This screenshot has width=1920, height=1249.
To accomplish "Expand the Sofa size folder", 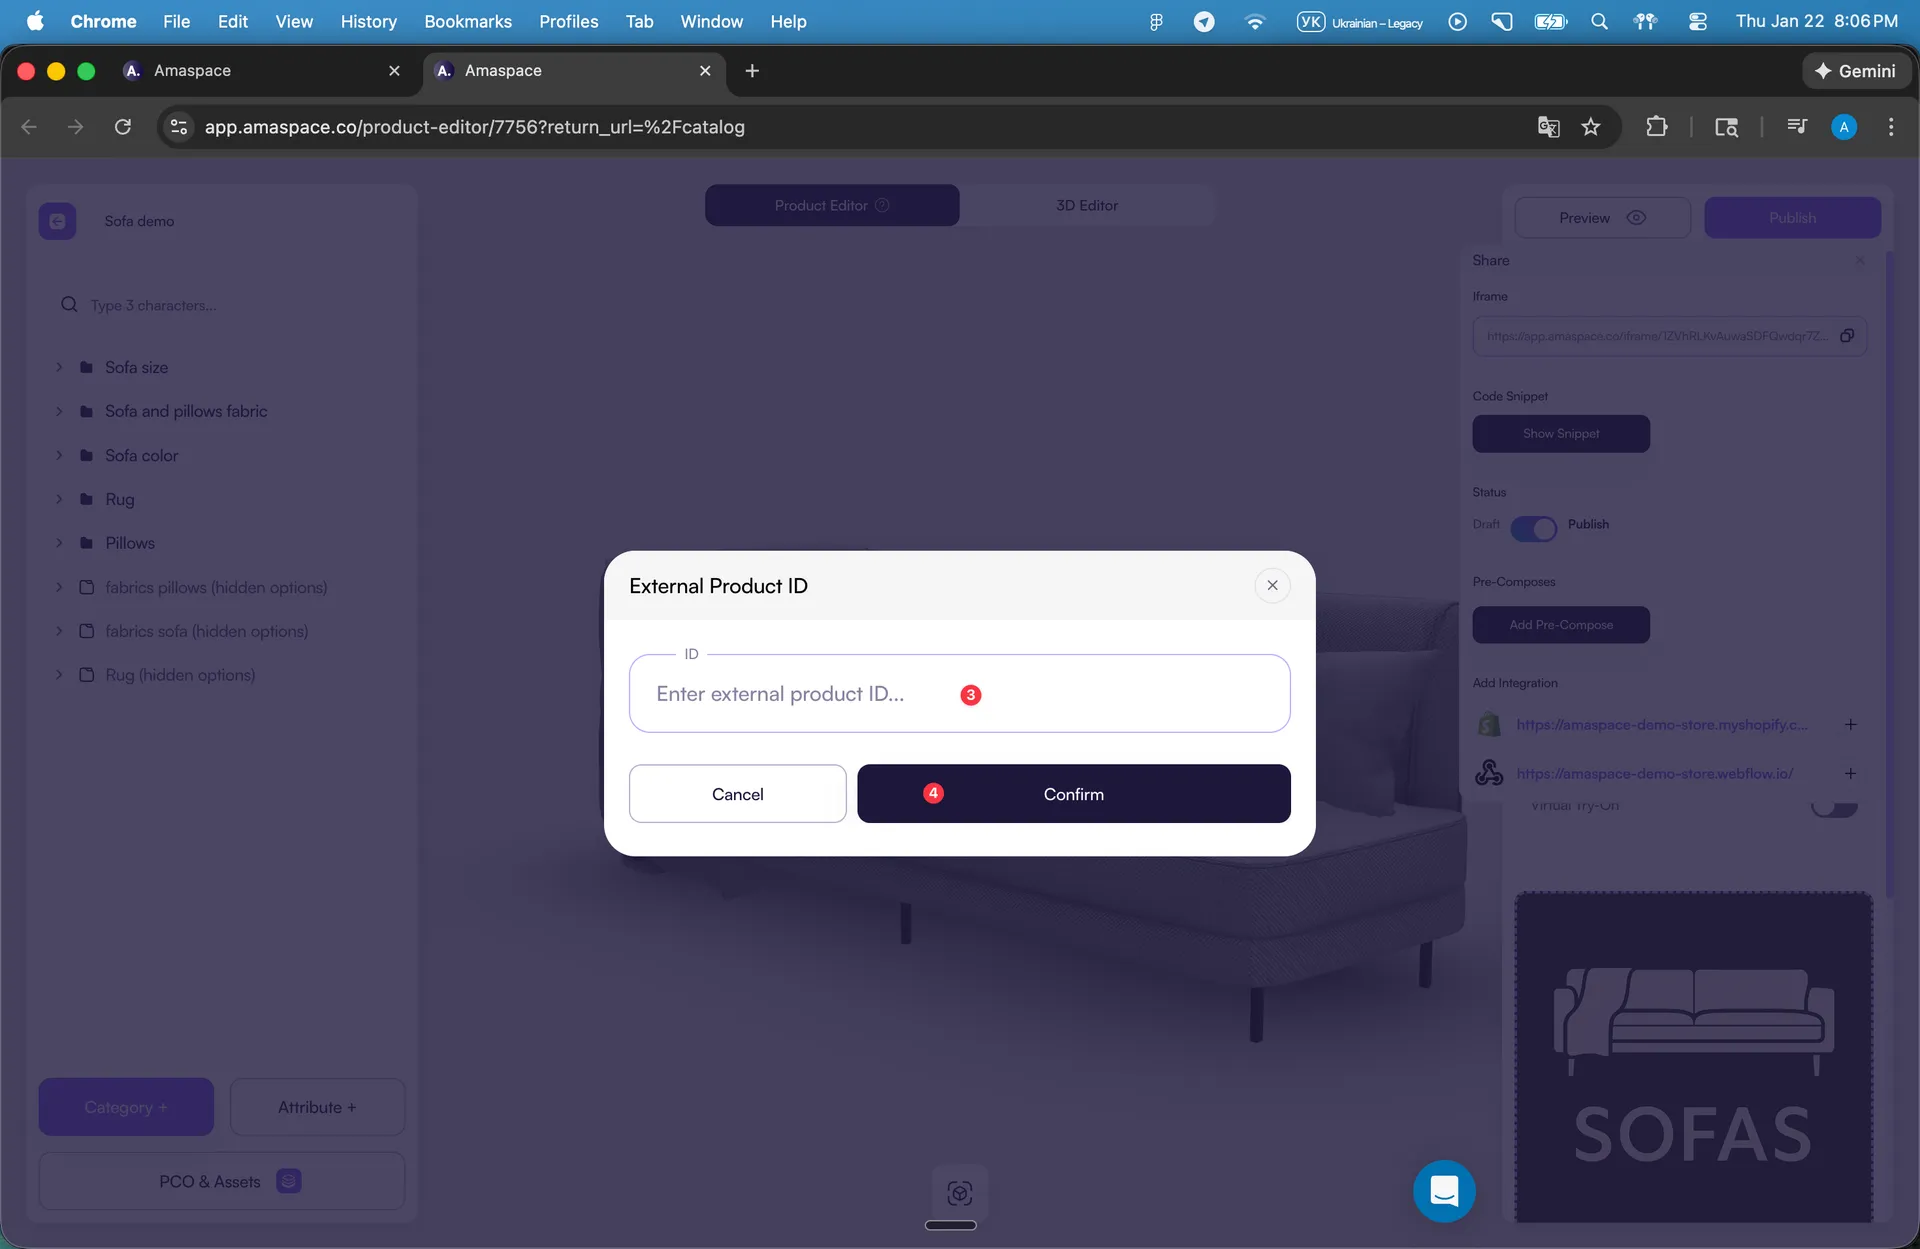I will tap(58, 367).
